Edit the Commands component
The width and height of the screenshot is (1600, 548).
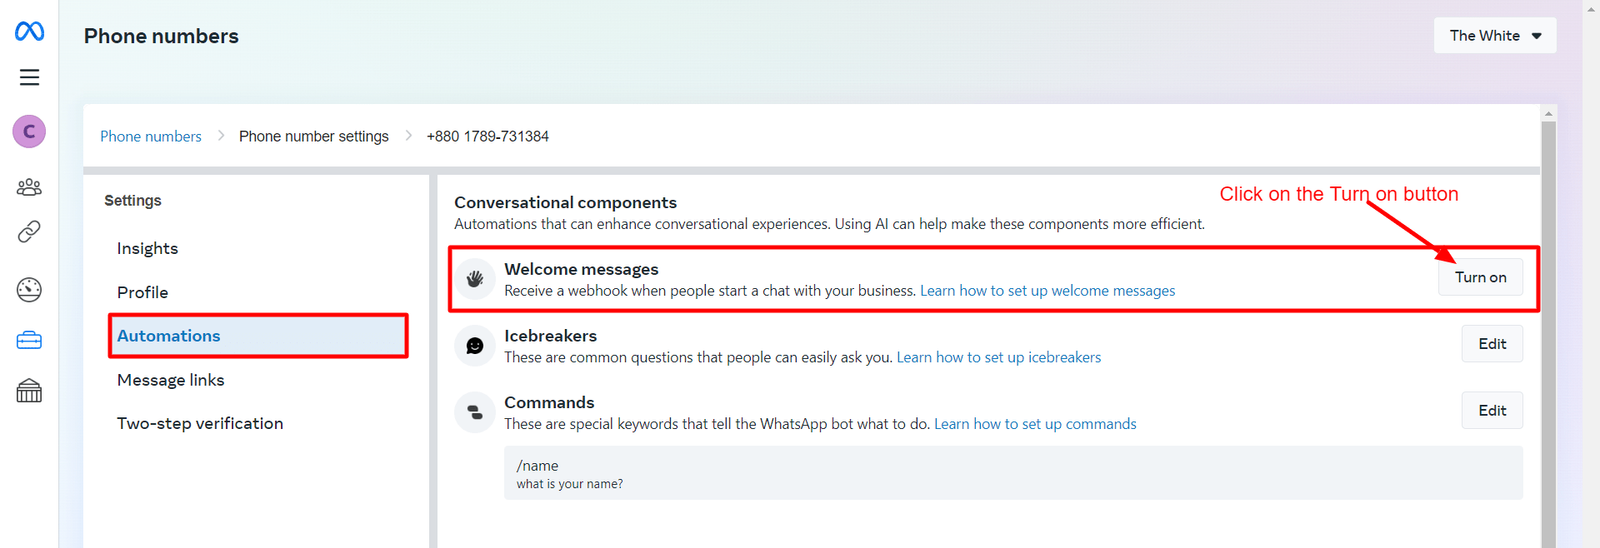click(1492, 410)
